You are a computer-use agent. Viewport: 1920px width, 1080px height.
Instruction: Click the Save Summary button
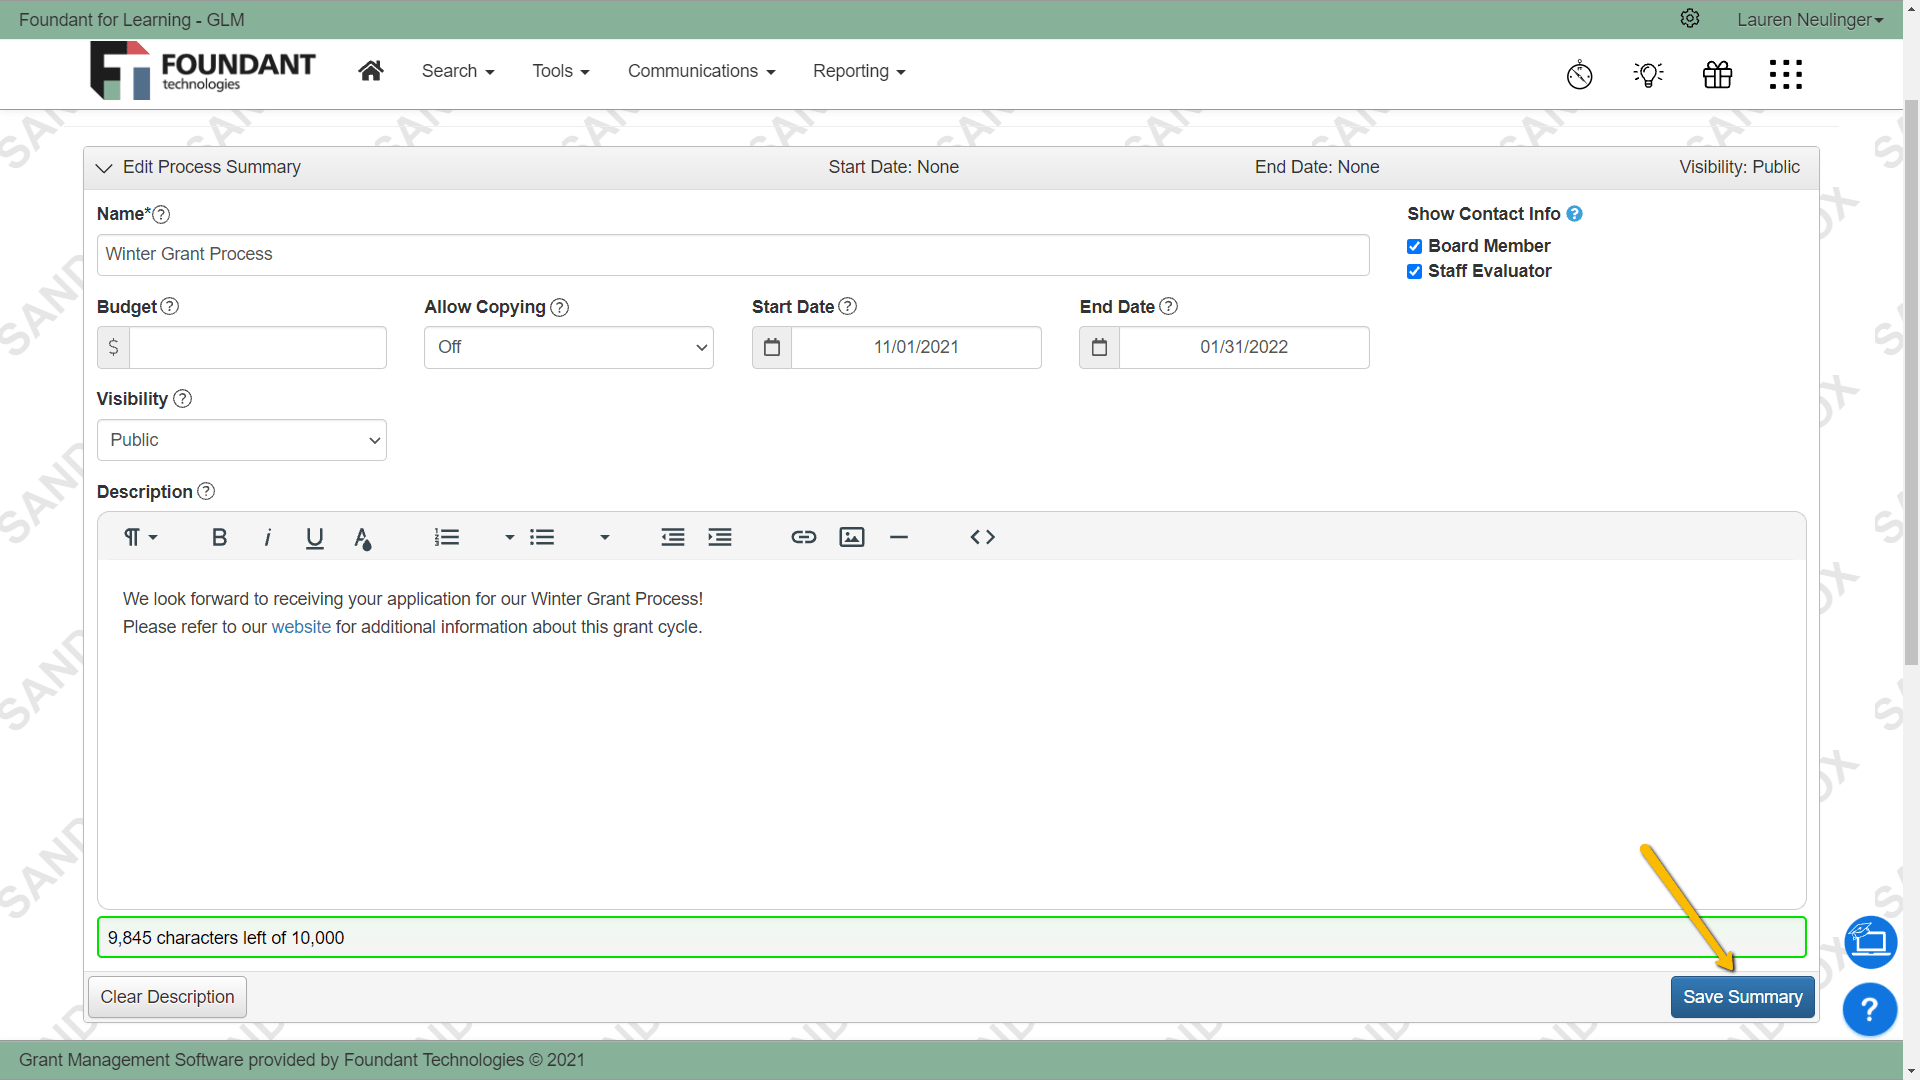[x=1741, y=997]
